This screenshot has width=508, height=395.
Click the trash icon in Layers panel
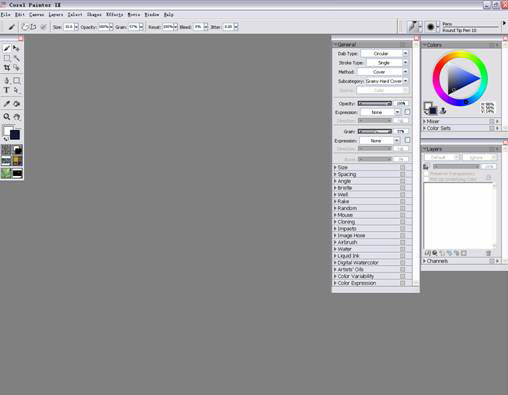tap(488, 253)
